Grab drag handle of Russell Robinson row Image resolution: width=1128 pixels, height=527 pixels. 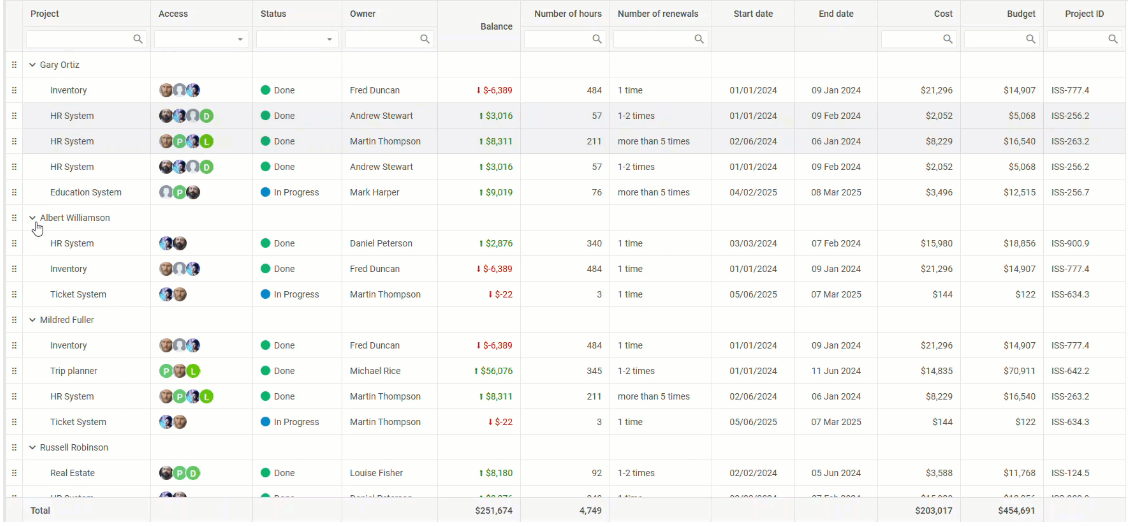click(14, 447)
